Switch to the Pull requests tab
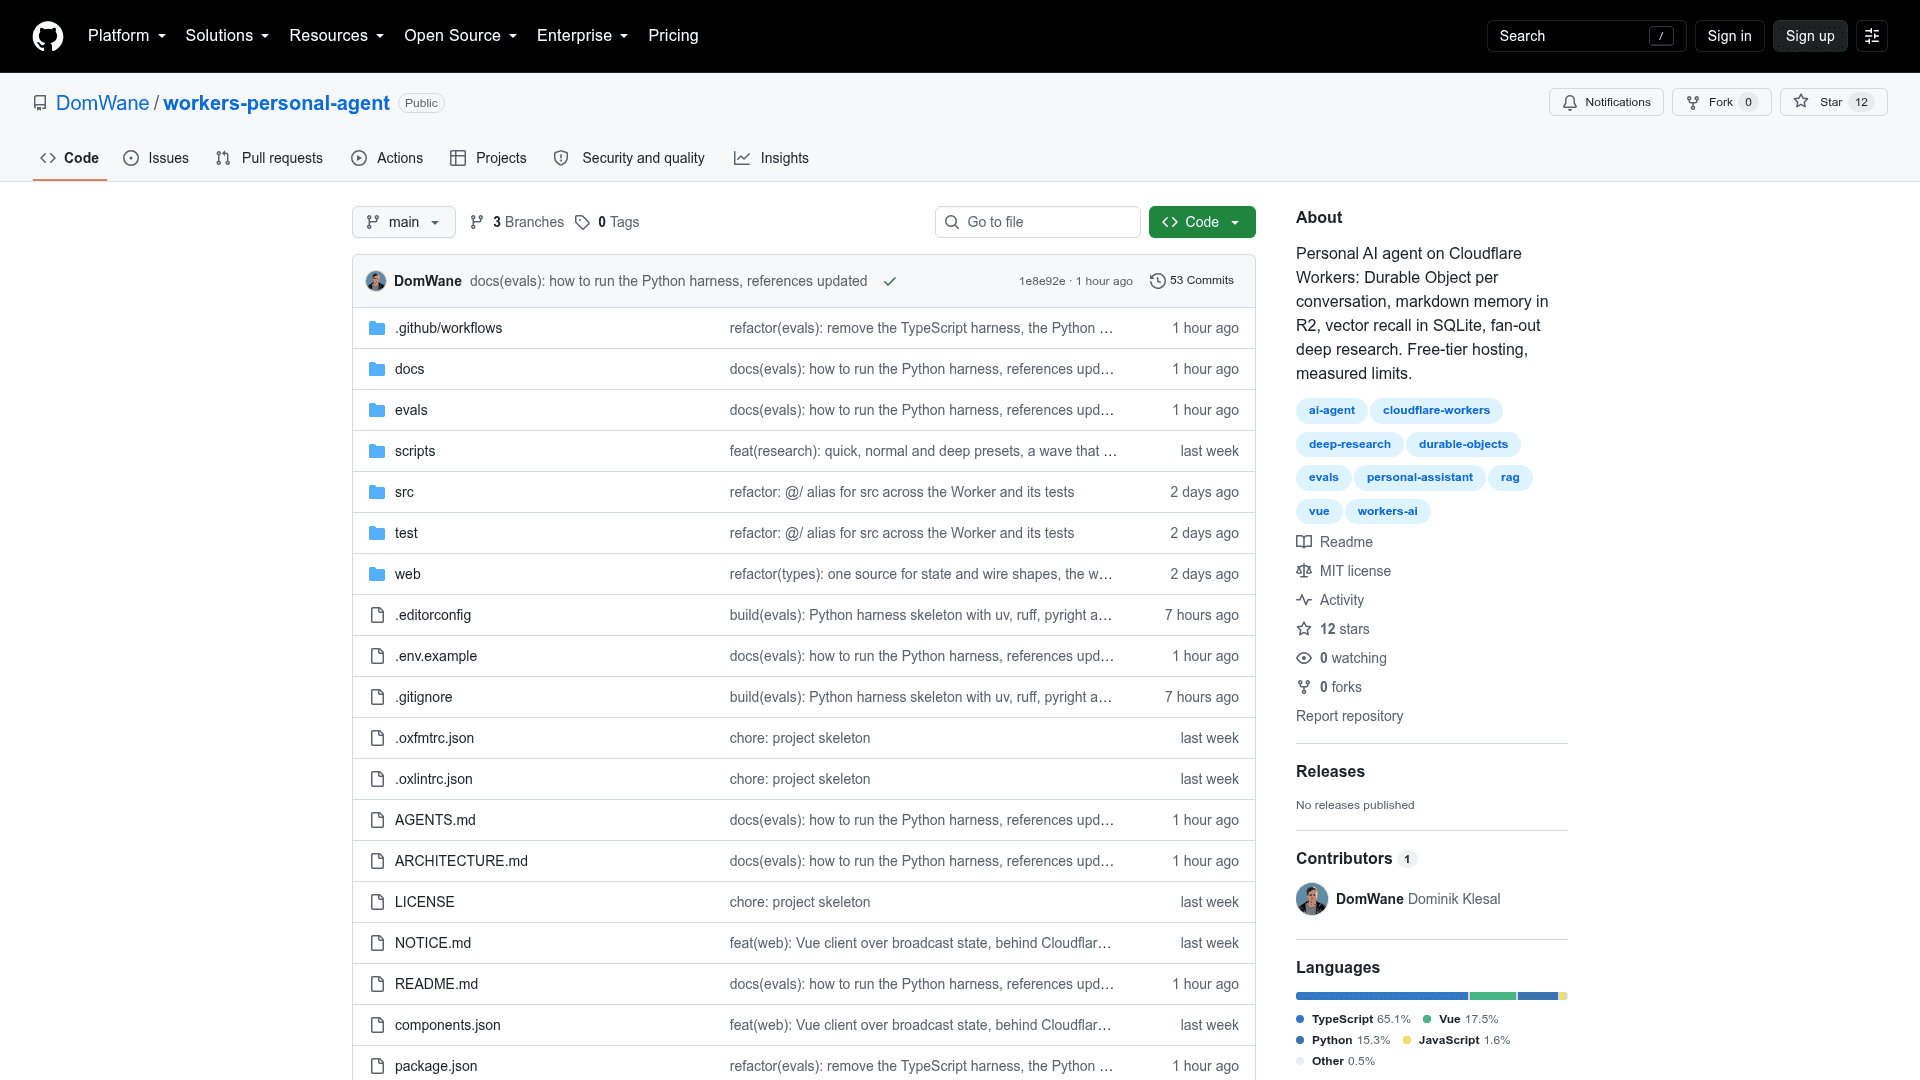Viewport: 1920px width, 1080px height. (x=269, y=158)
